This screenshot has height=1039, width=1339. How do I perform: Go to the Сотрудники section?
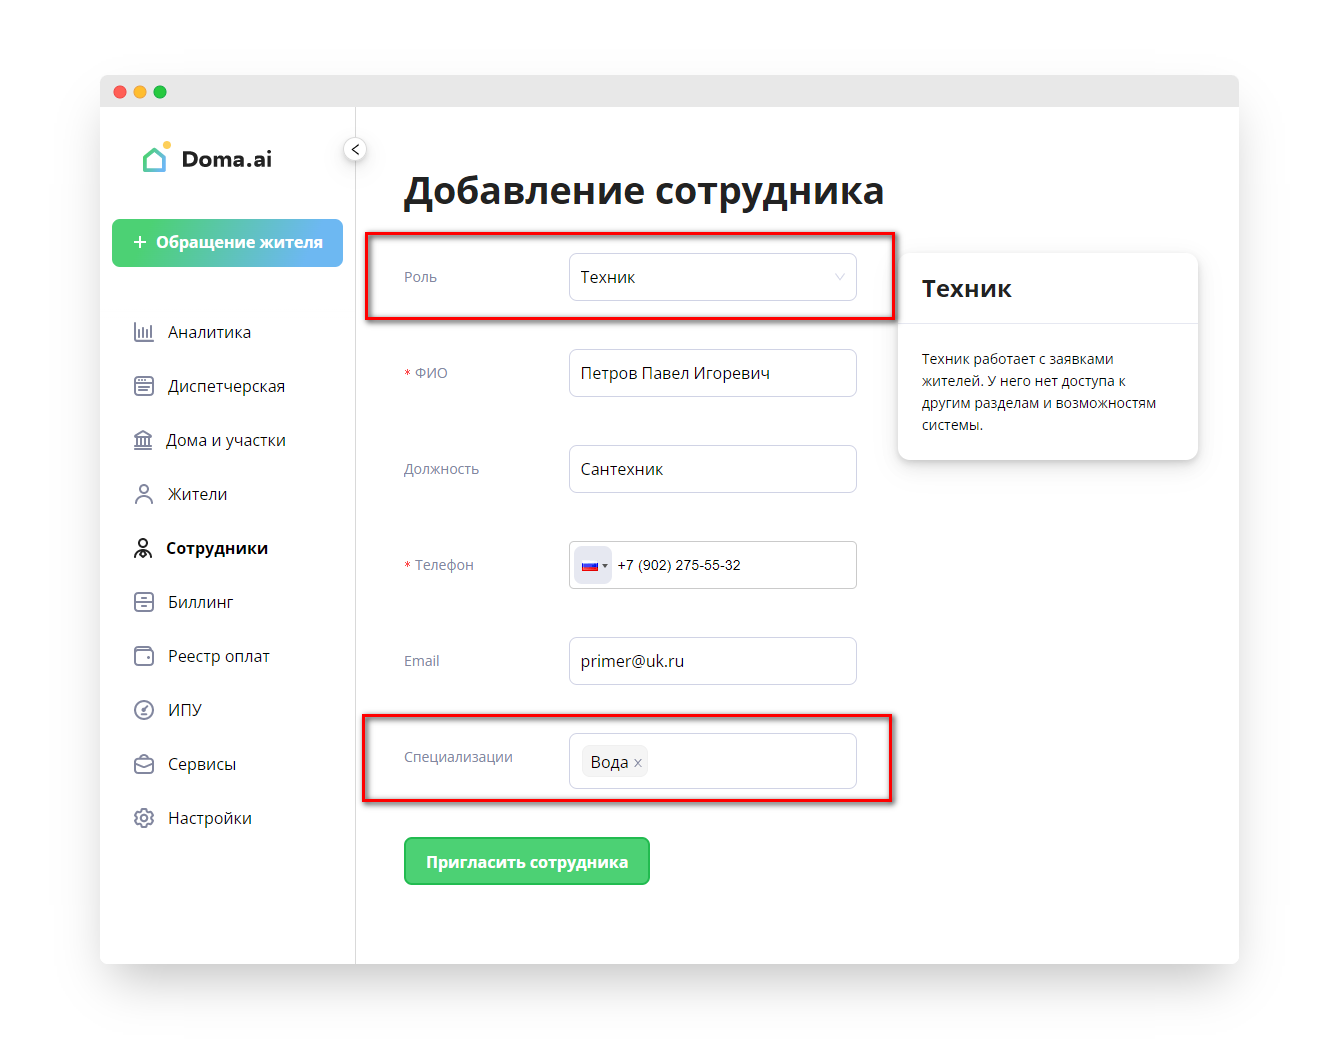click(216, 548)
